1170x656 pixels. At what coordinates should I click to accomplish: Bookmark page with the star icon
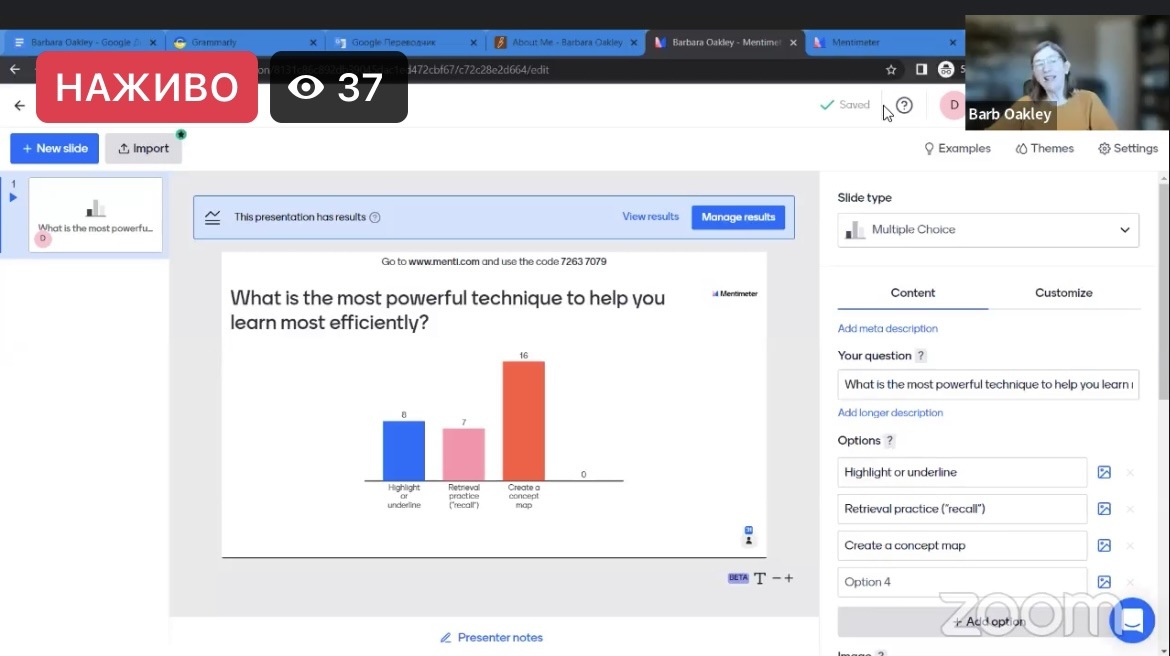[x=891, y=69]
